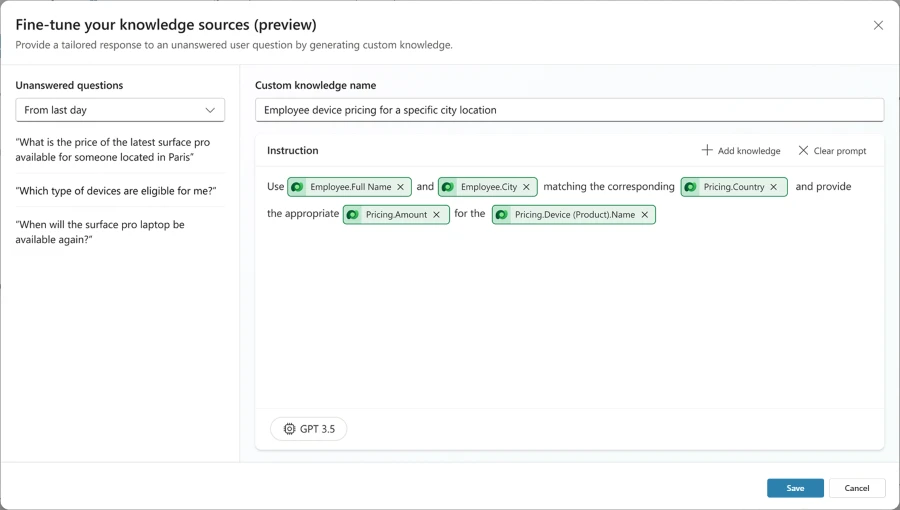Click the X icon for Clear prompt
Image resolution: width=900 pixels, height=510 pixels.
(803, 151)
